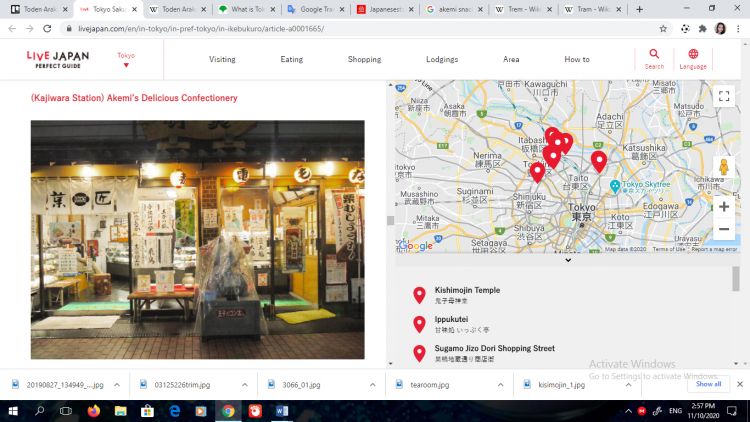The width and height of the screenshot is (750, 422).
Task: Open the Area menu
Action: point(511,59)
